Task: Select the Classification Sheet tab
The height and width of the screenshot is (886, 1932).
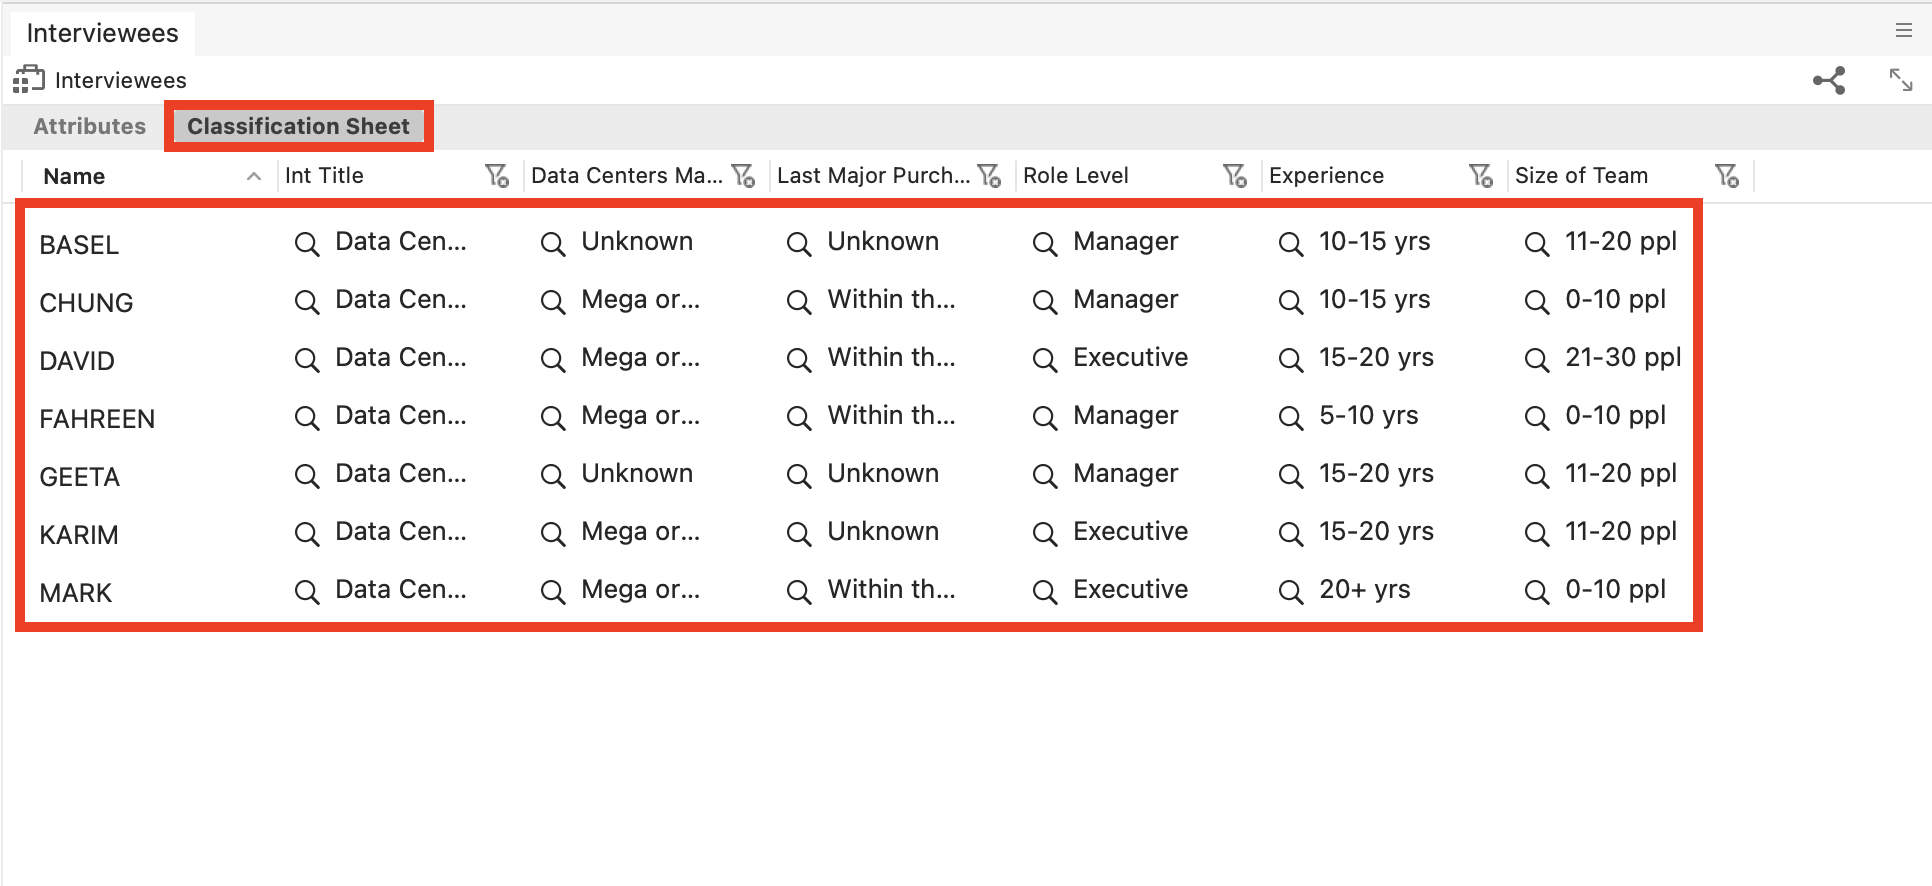Action: pos(298,126)
